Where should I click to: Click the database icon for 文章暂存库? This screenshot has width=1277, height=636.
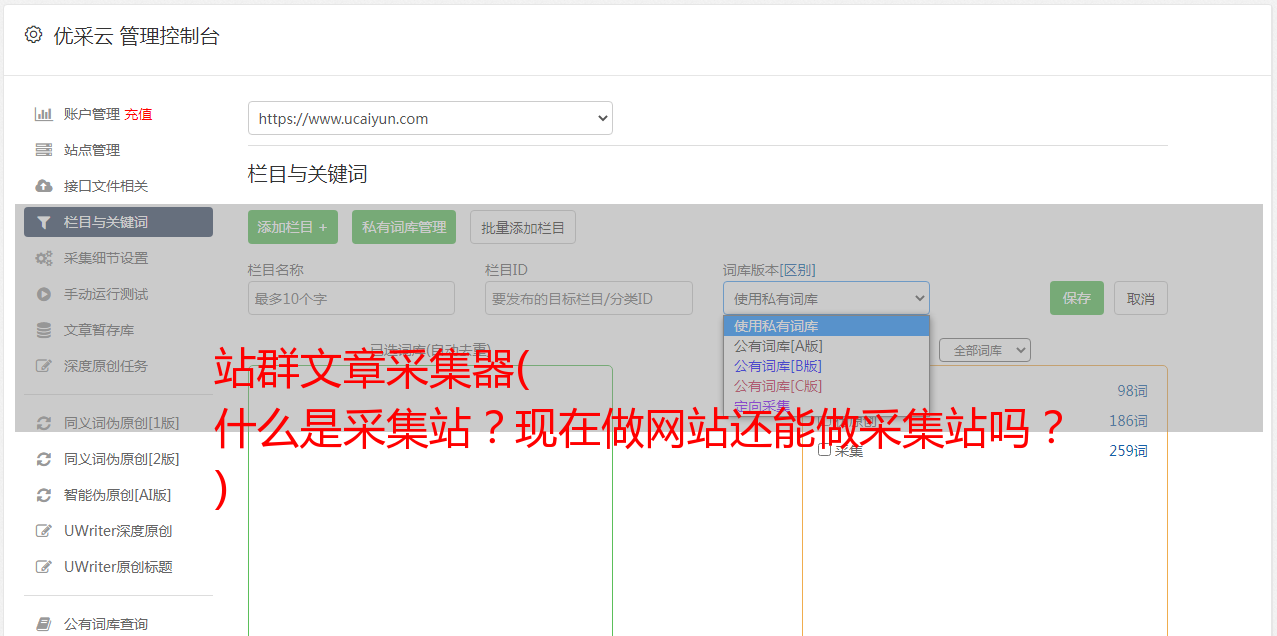44,330
